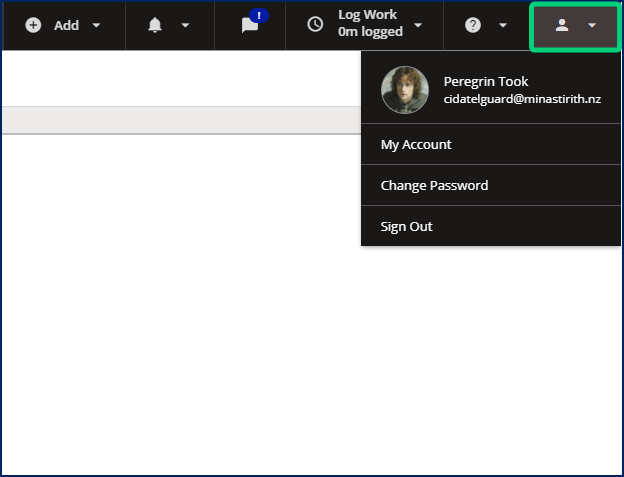624x477 pixels.
Task: Click the user profile person icon
Action: [x=562, y=25]
